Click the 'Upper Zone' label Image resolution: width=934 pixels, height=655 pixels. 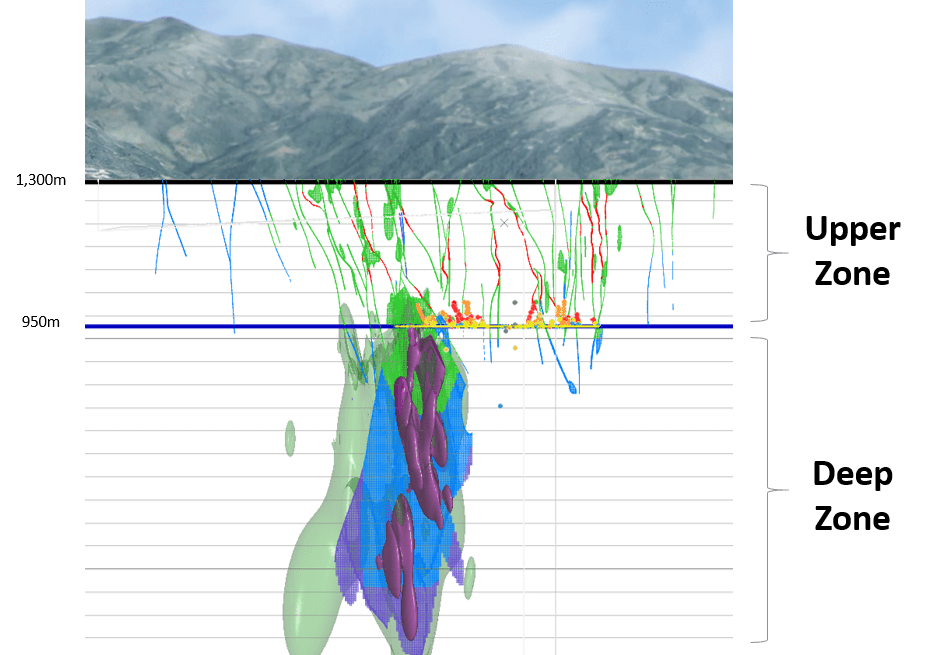tap(852, 250)
